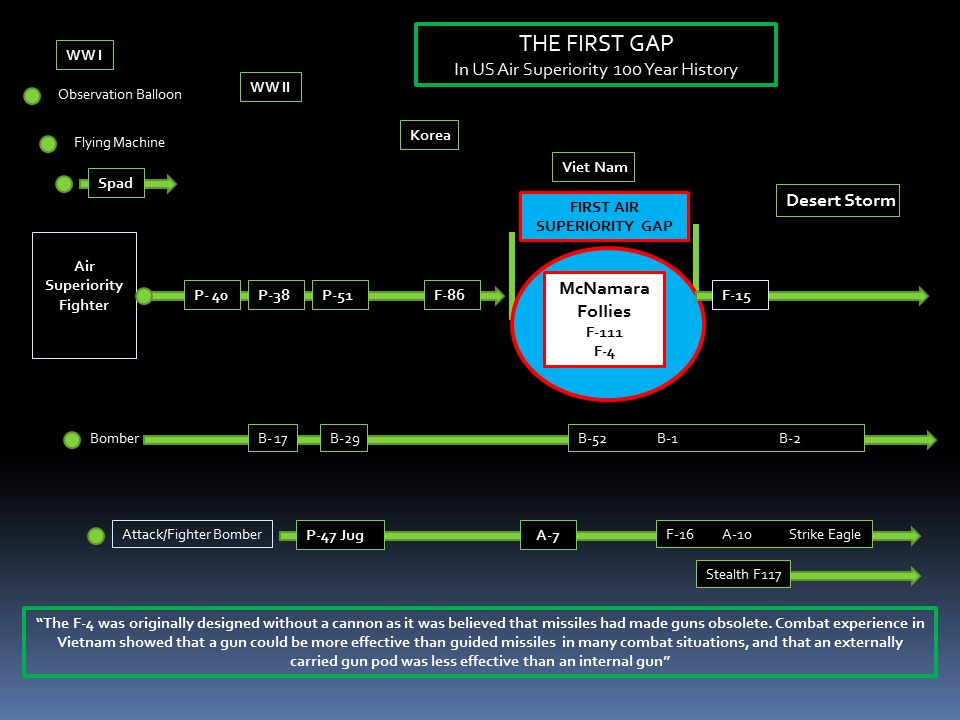Click the green bullet beside Observation Balloon

click(32, 96)
